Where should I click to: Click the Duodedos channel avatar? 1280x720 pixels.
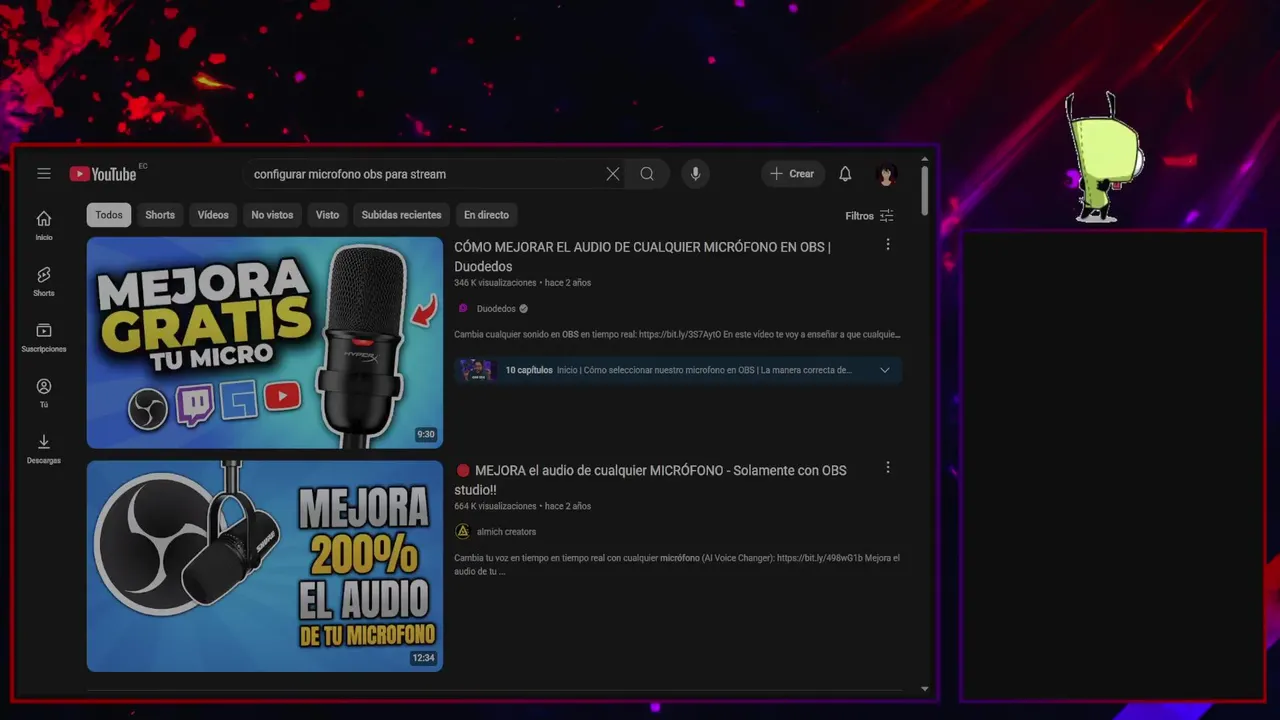(462, 309)
